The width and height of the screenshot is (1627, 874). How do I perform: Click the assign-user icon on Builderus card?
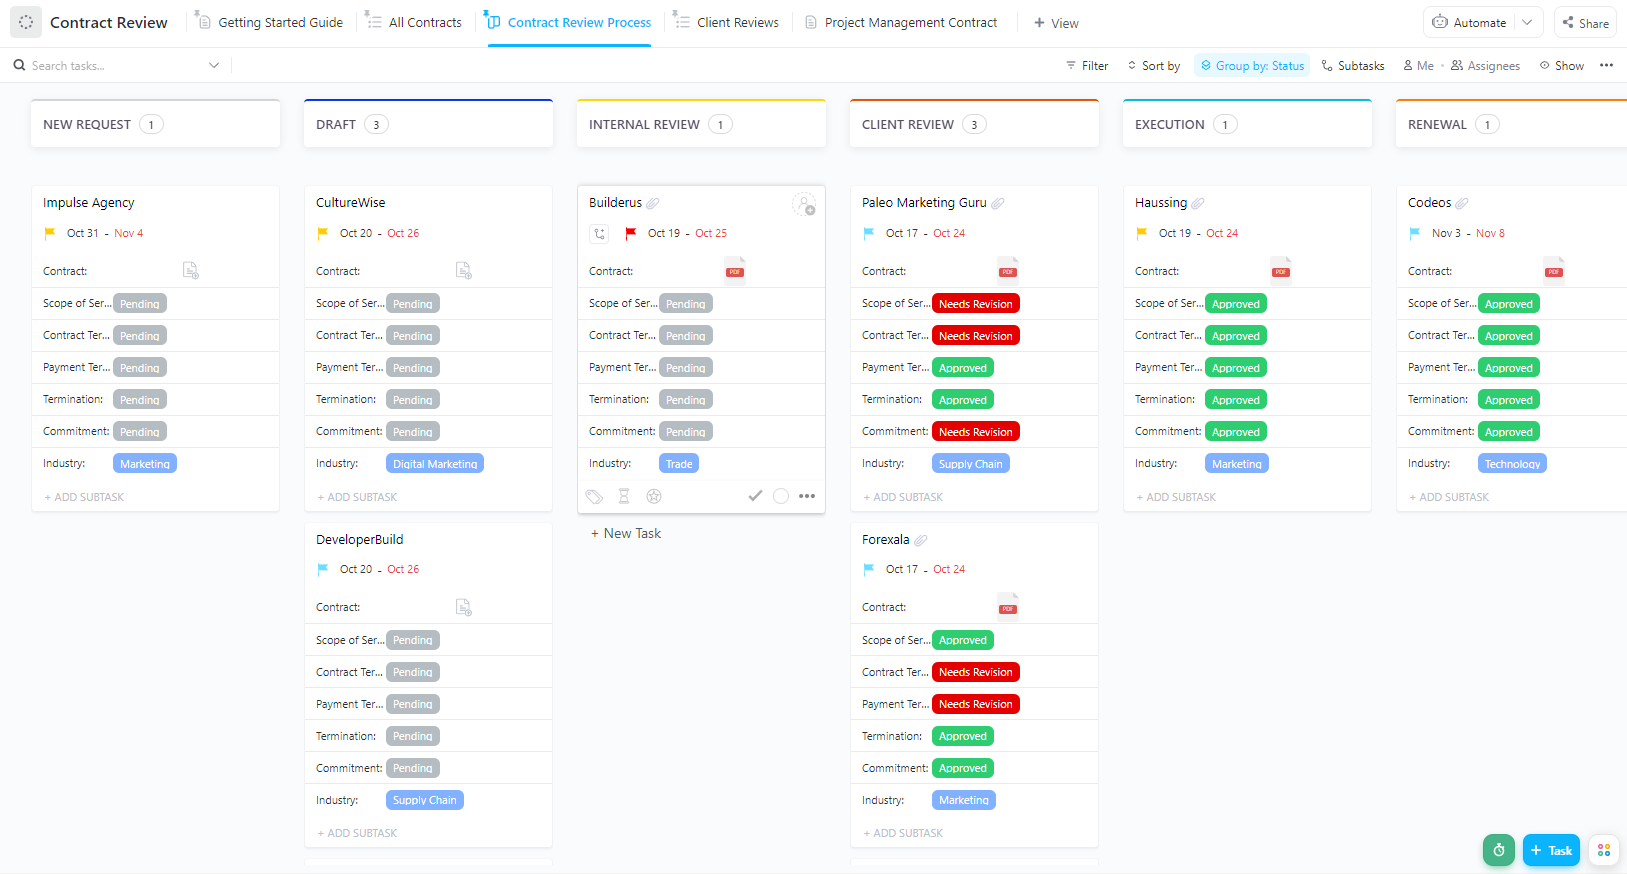(x=804, y=205)
